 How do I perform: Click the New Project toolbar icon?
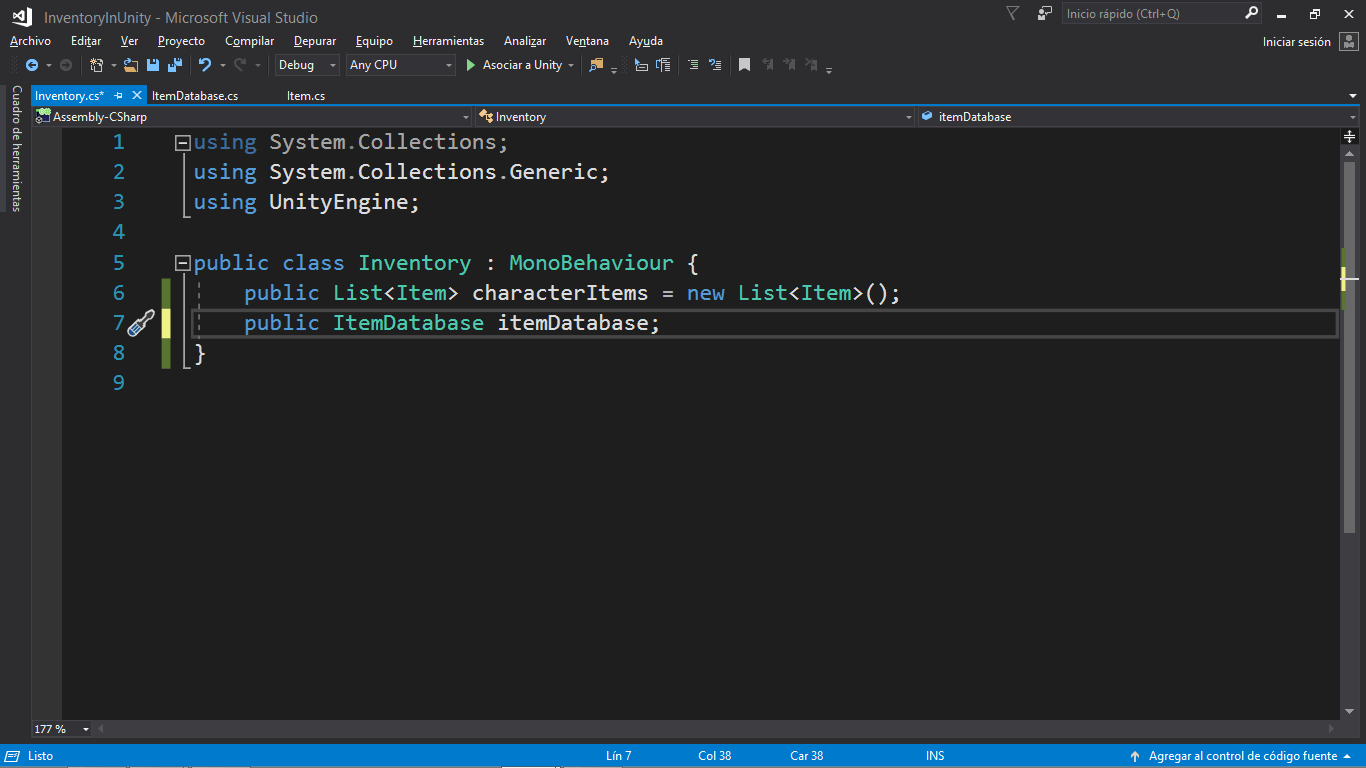(x=96, y=65)
